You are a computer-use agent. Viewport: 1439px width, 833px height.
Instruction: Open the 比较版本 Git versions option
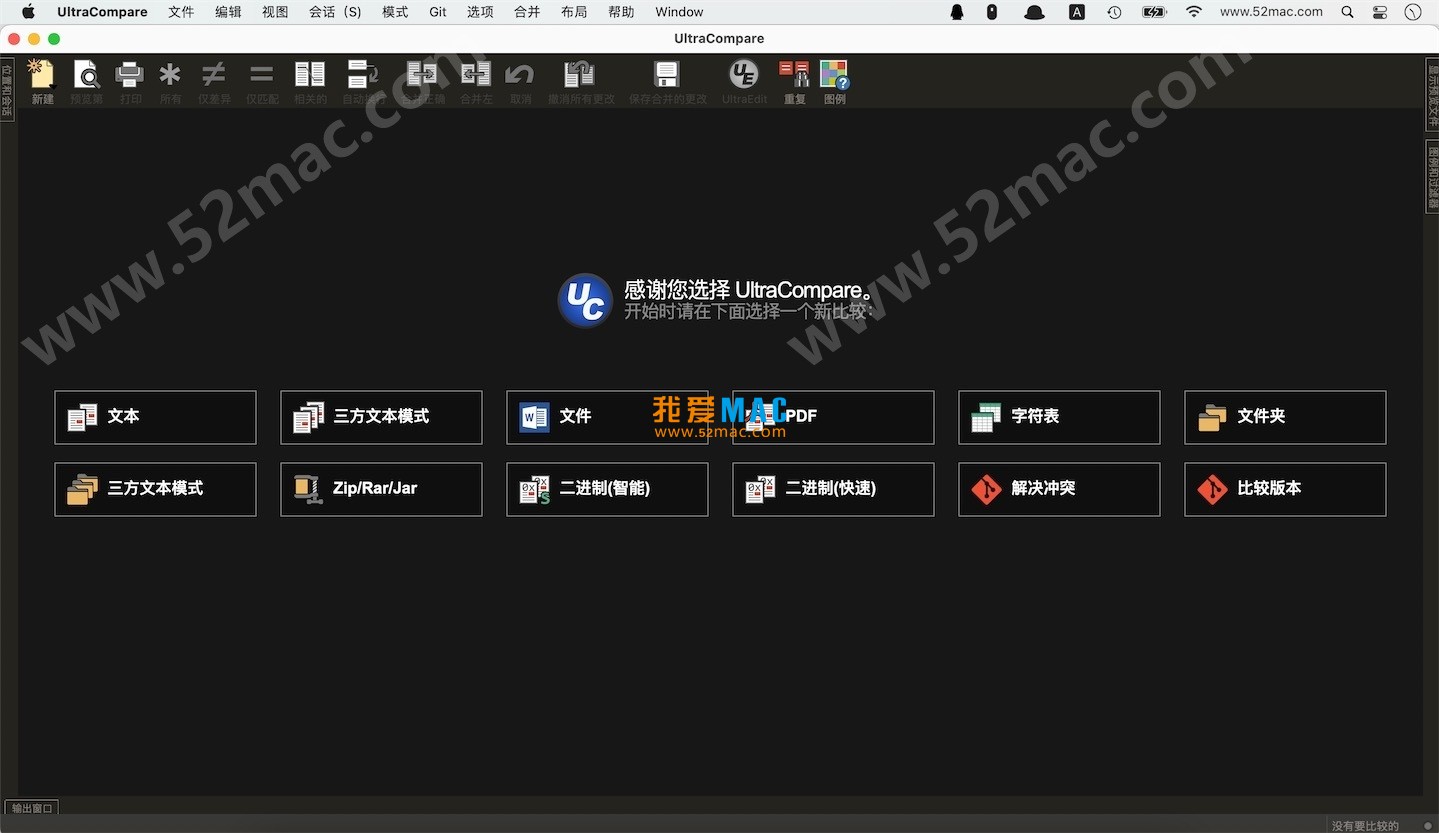click(x=1285, y=489)
